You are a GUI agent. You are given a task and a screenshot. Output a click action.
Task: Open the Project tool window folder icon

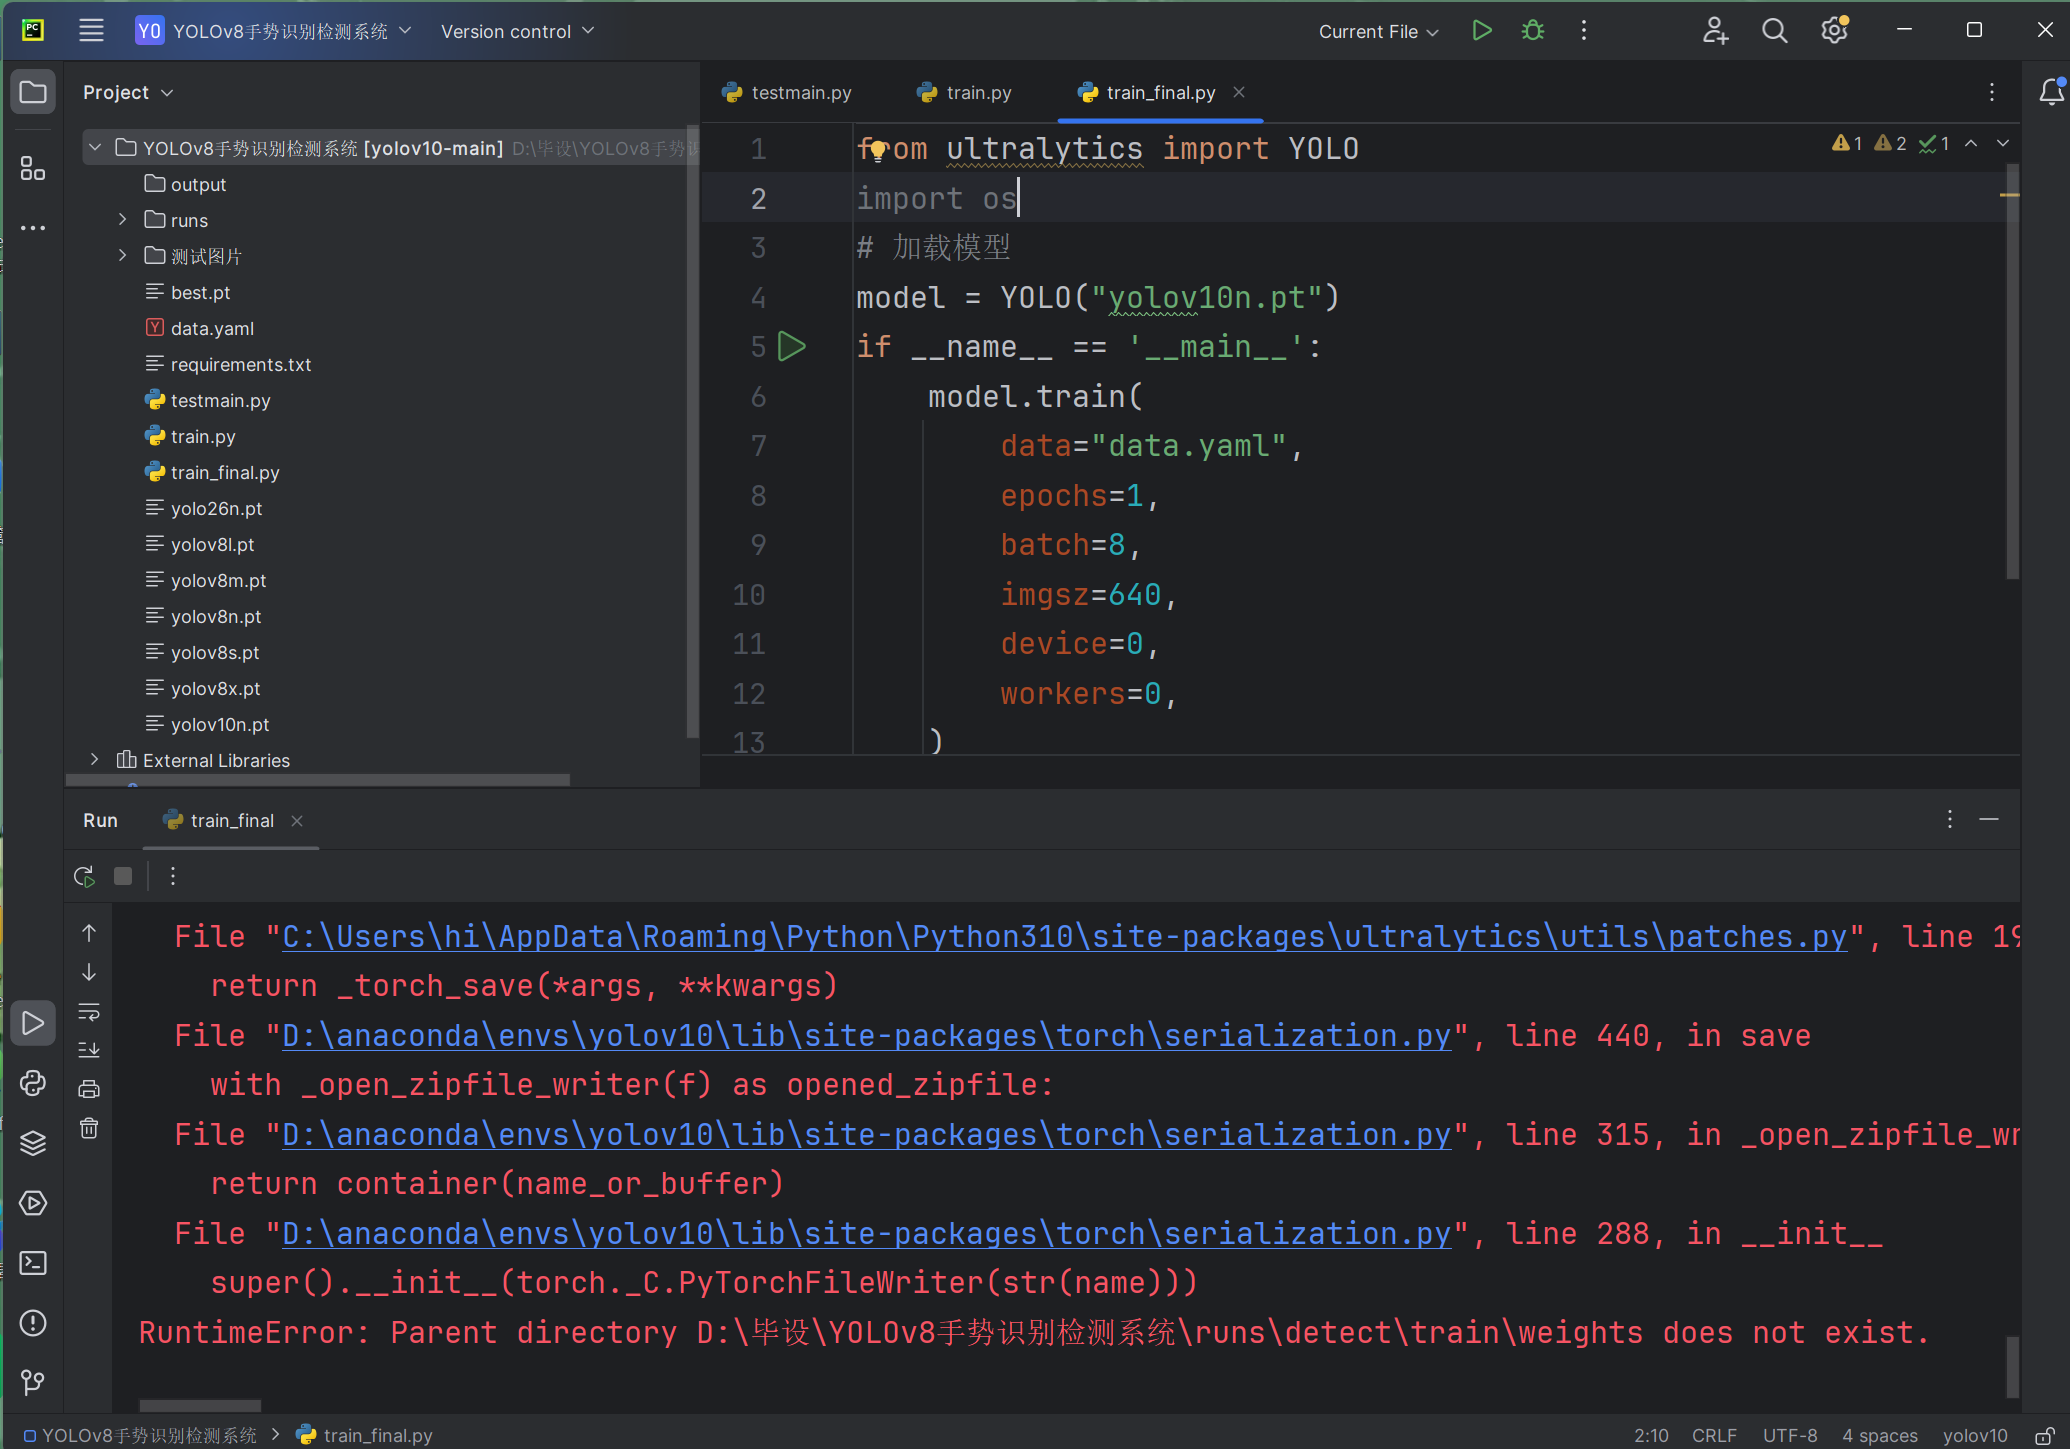coord(33,92)
